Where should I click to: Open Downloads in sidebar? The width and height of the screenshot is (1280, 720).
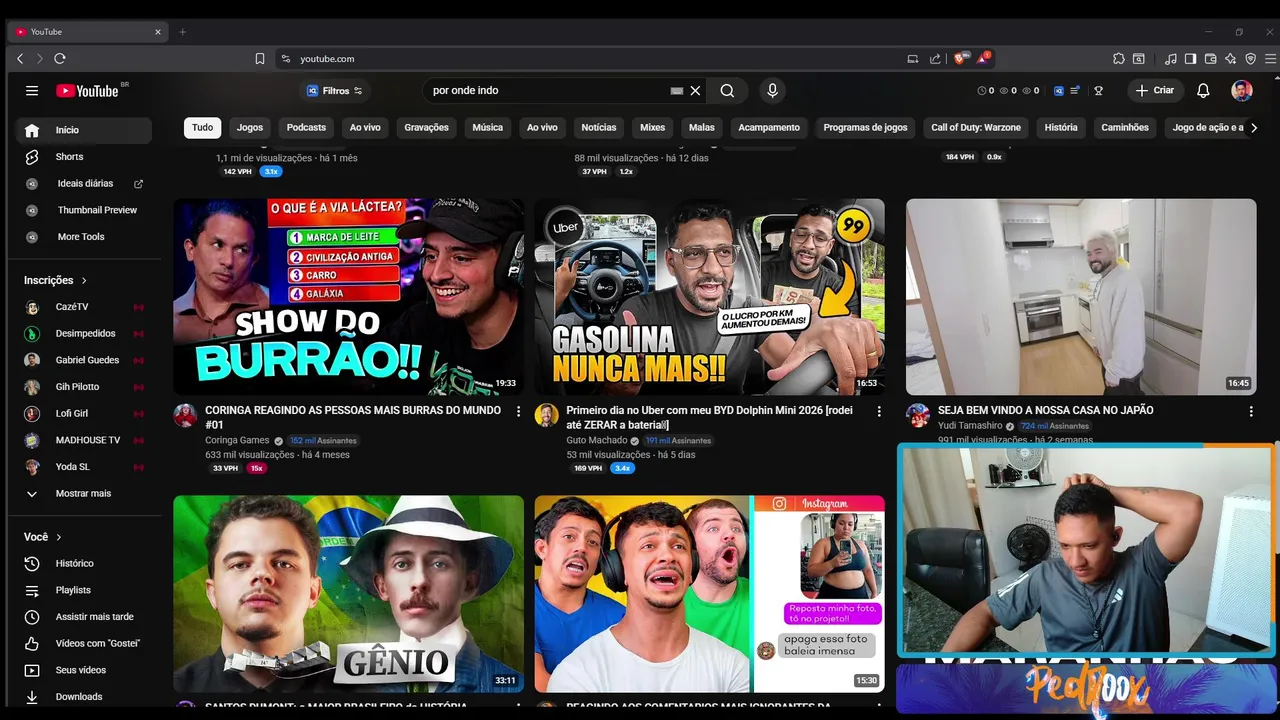pos(84,697)
